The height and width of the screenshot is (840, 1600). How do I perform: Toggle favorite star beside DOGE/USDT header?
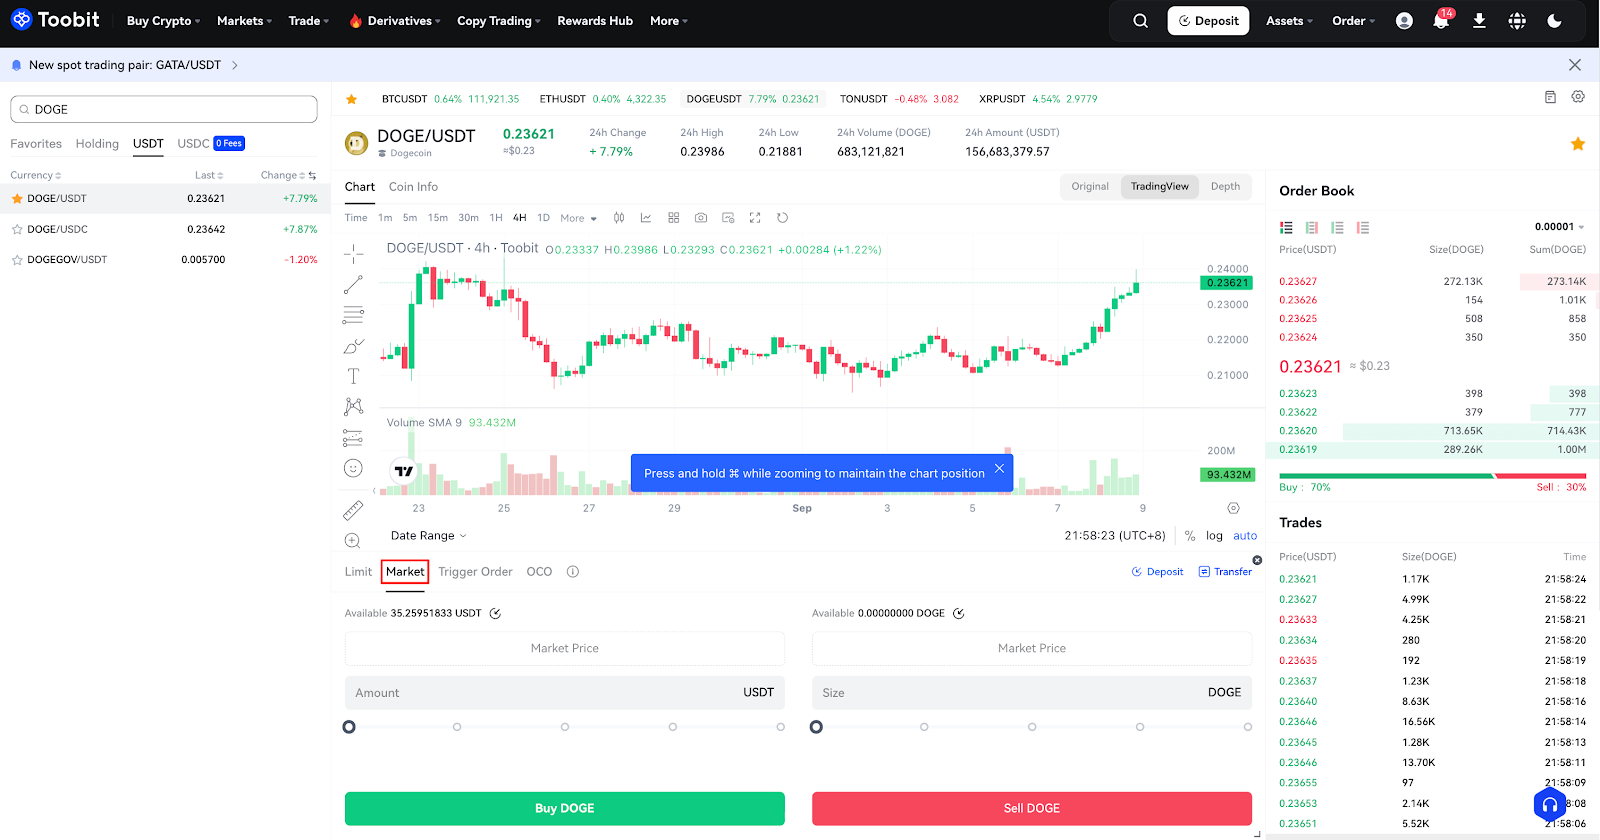tap(1578, 144)
